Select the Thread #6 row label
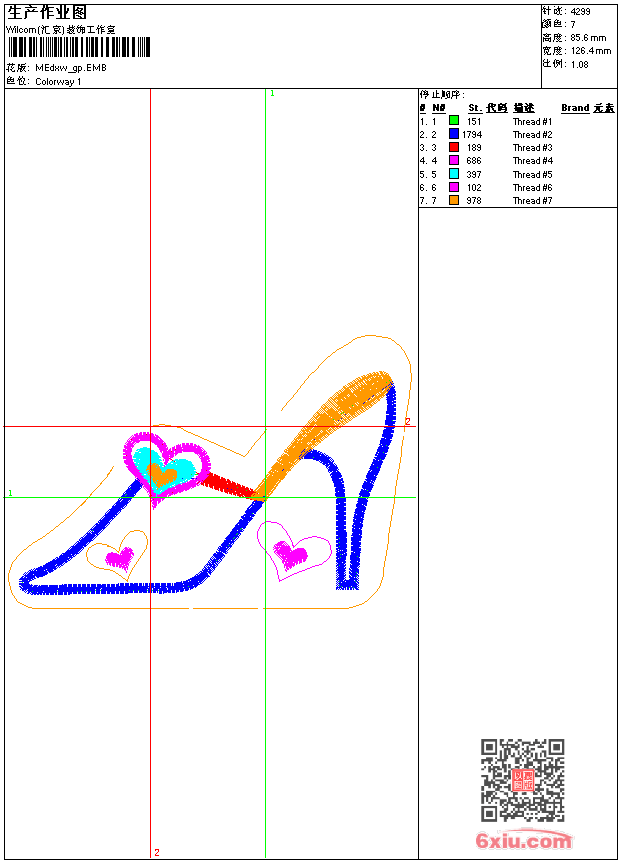Viewport: 620px width, 860px height. coord(532,188)
